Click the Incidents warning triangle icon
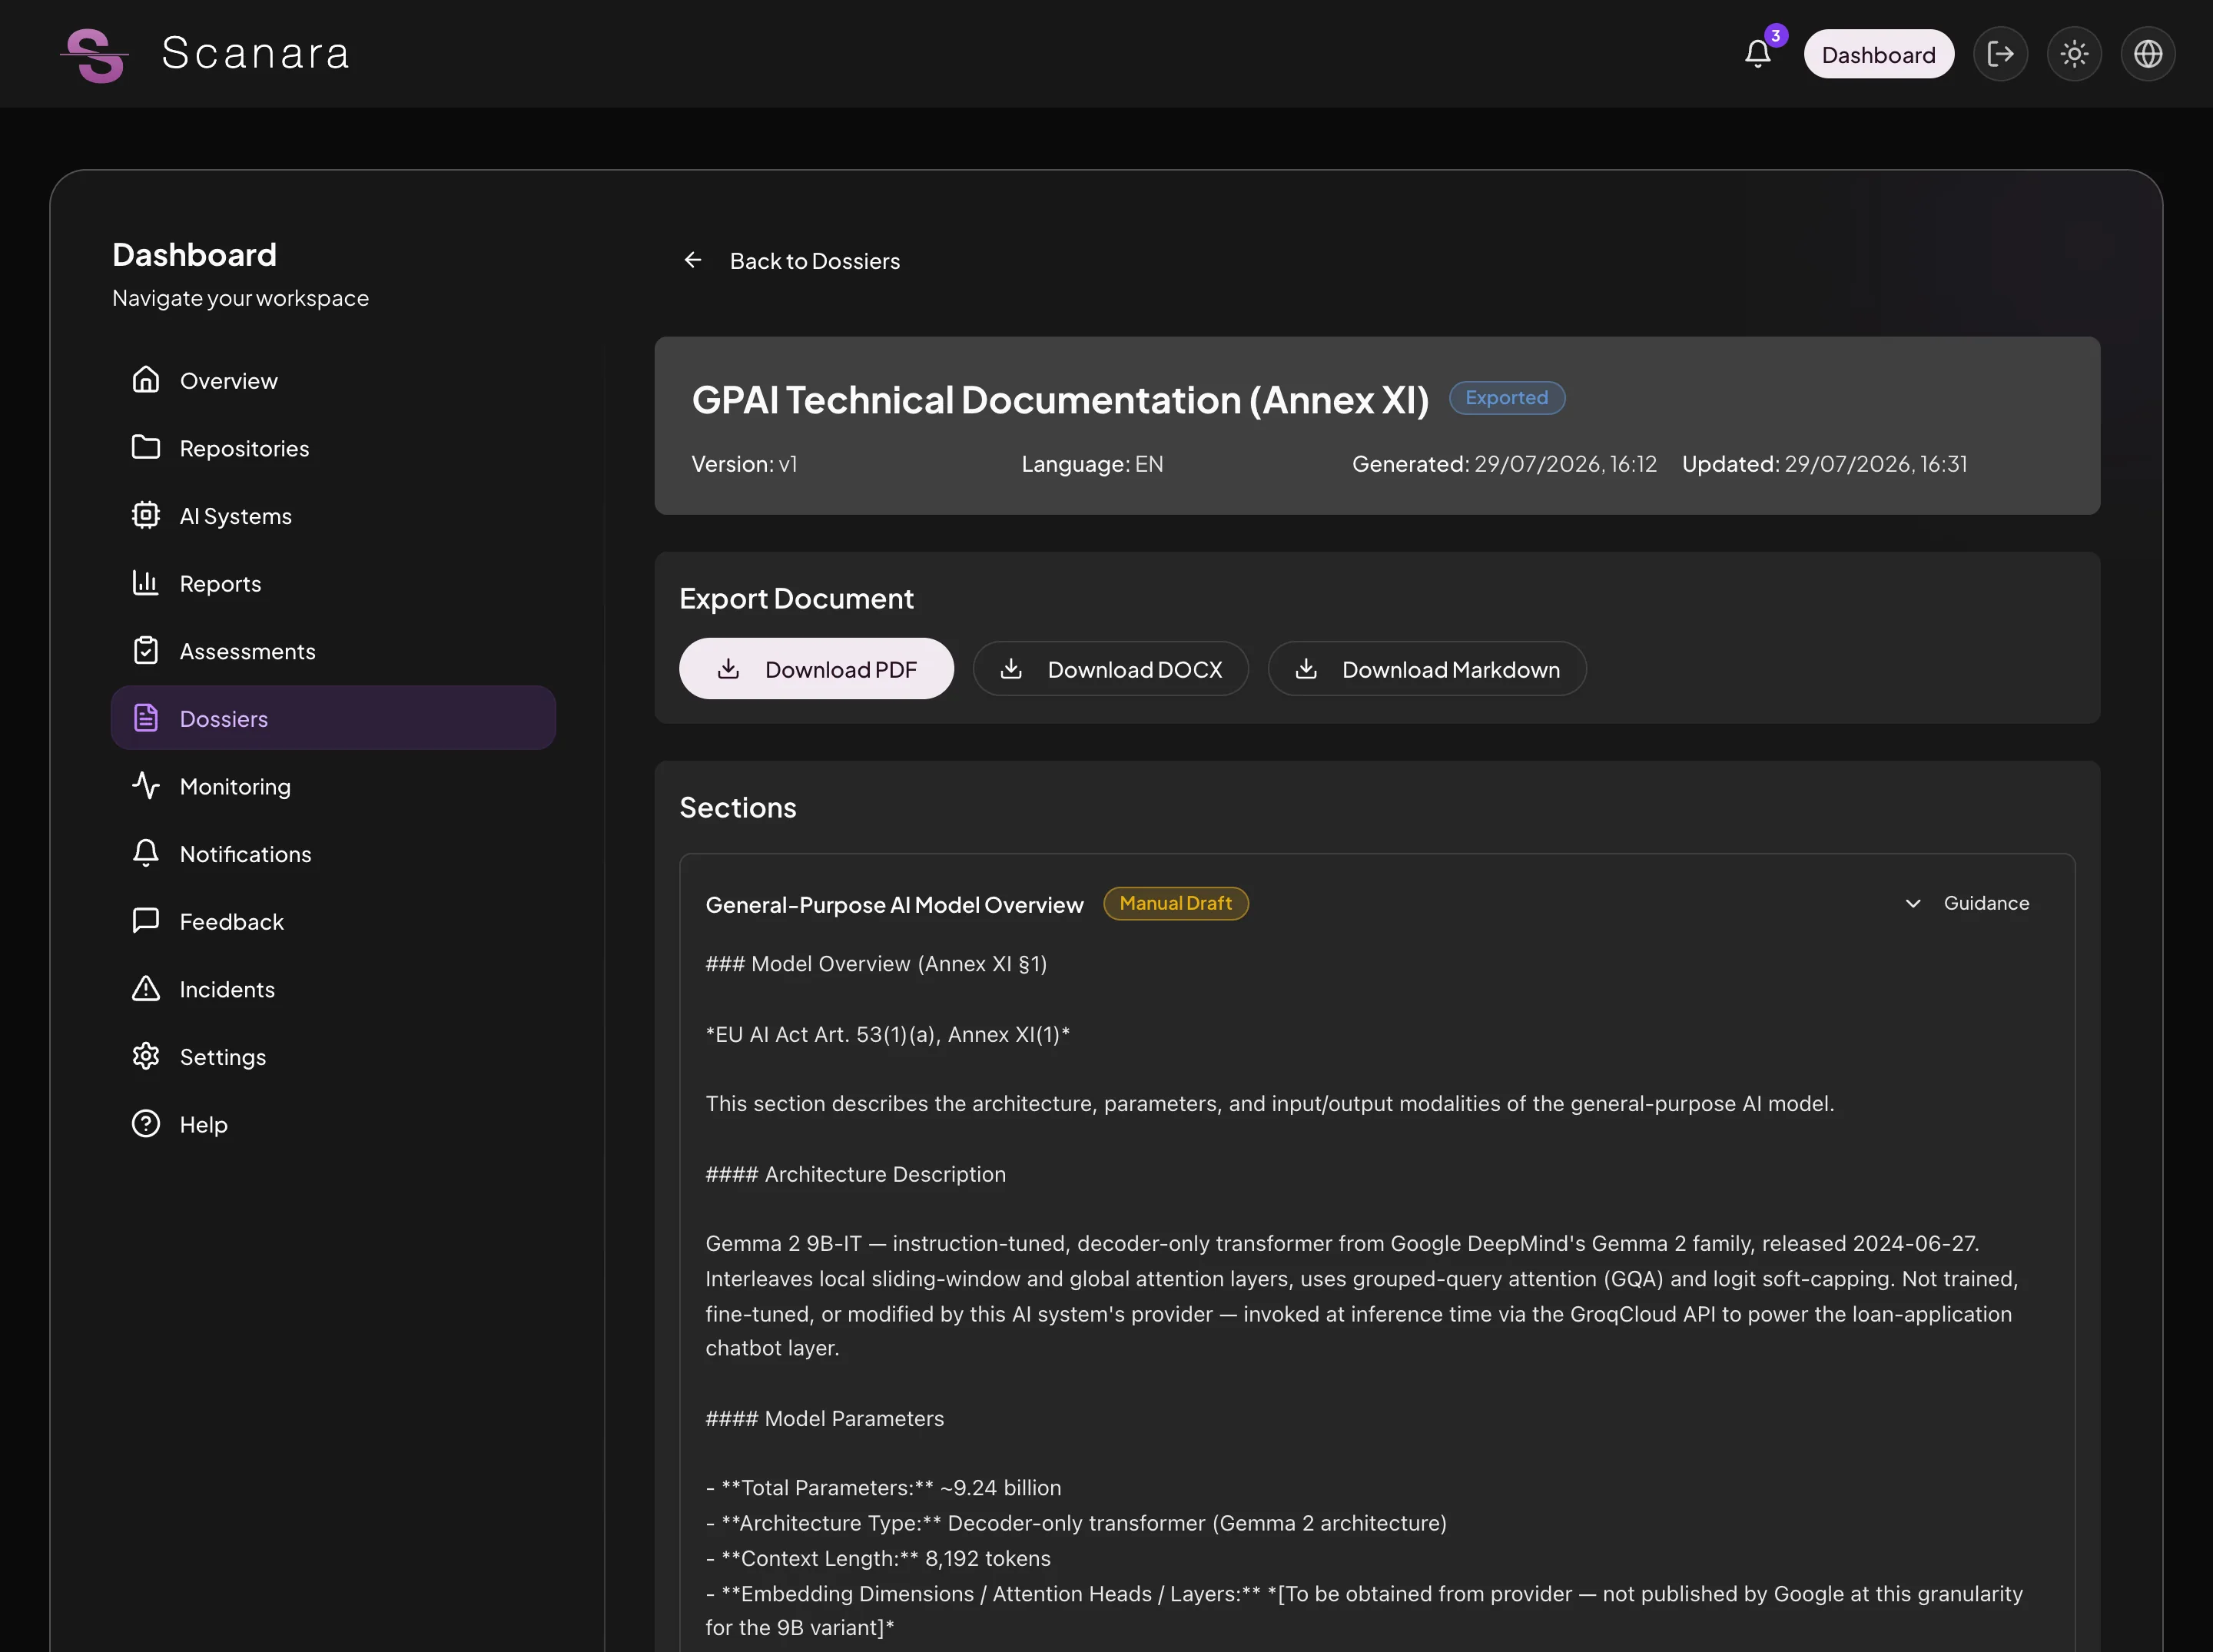The height and width of the screenshot is (1652, 2213). click(146, 988)
